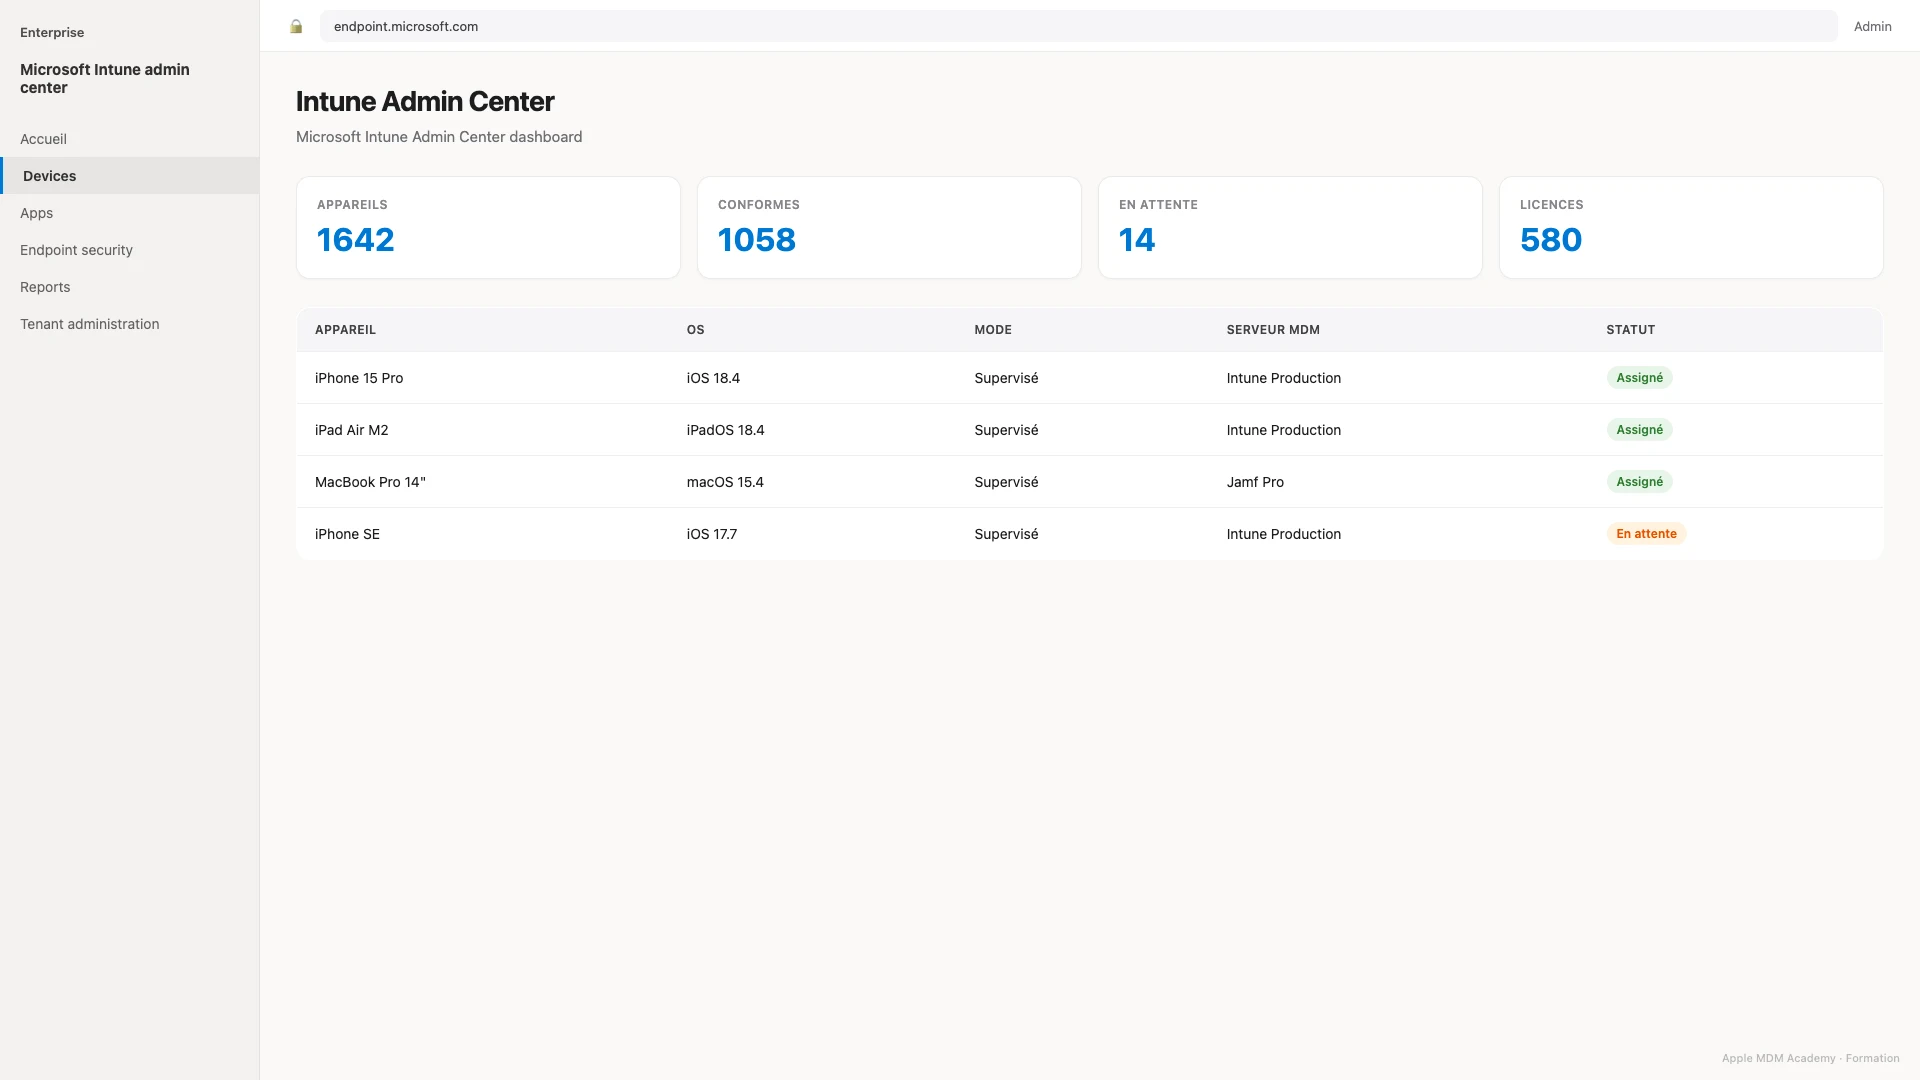Click the Assigné badge for MacBook Pro
The height and width of the screenshot is (1080, 1920).
point(1639,482)
